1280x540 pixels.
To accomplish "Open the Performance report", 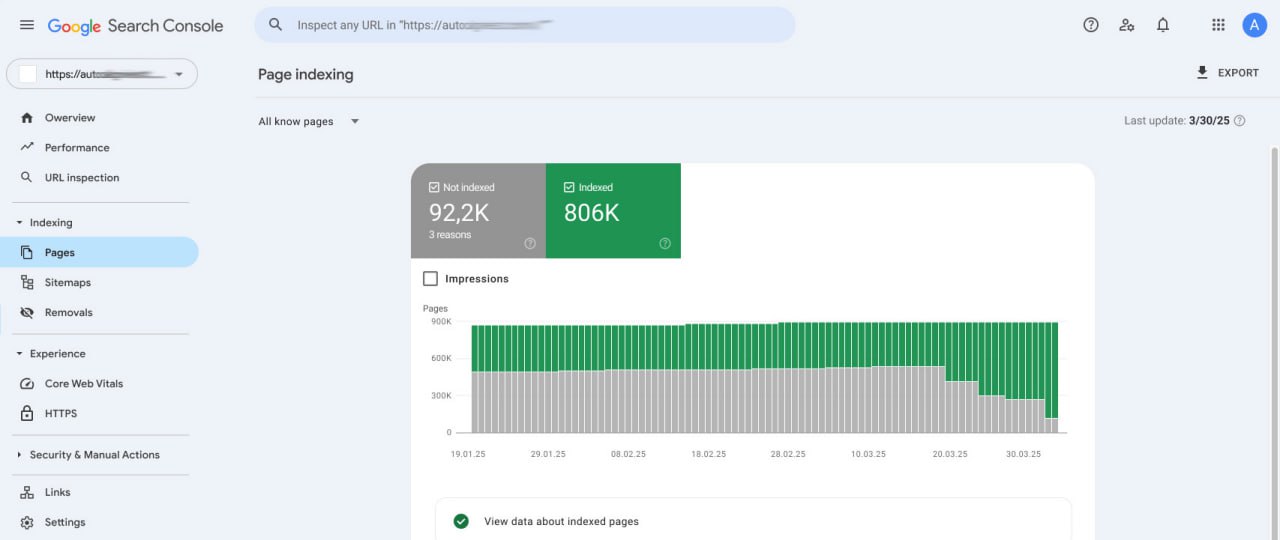I will tap(76, 148).
